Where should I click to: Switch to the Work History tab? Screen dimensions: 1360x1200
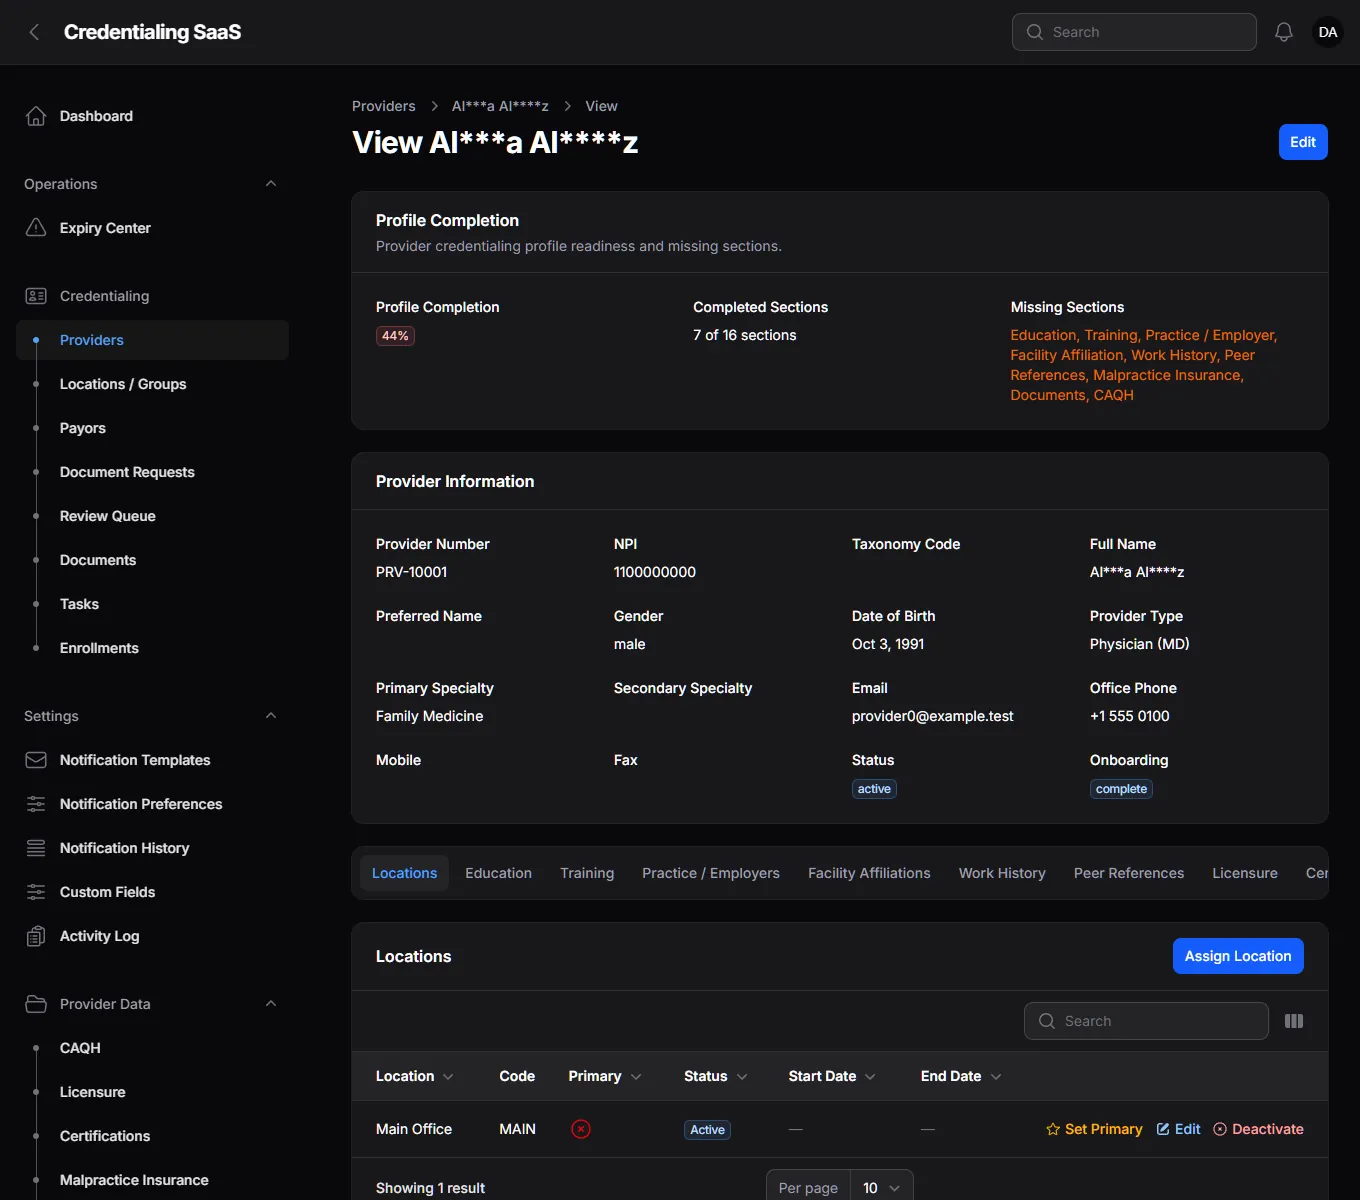(1002, 873)
